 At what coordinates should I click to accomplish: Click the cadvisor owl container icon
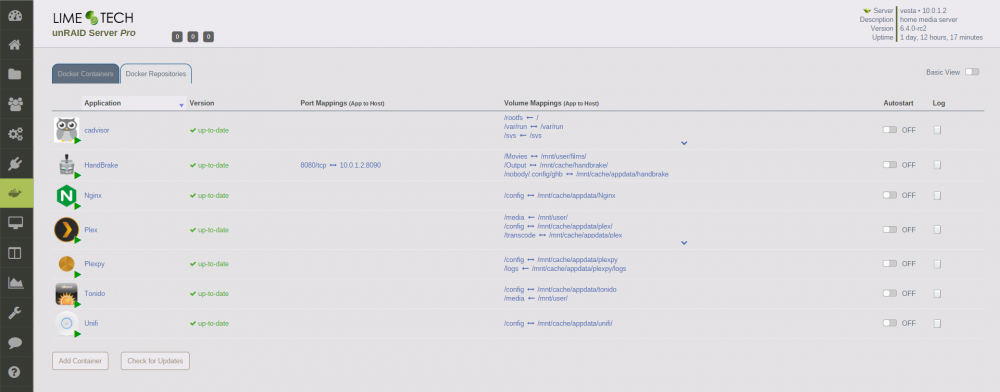click(x=67, y=130)
